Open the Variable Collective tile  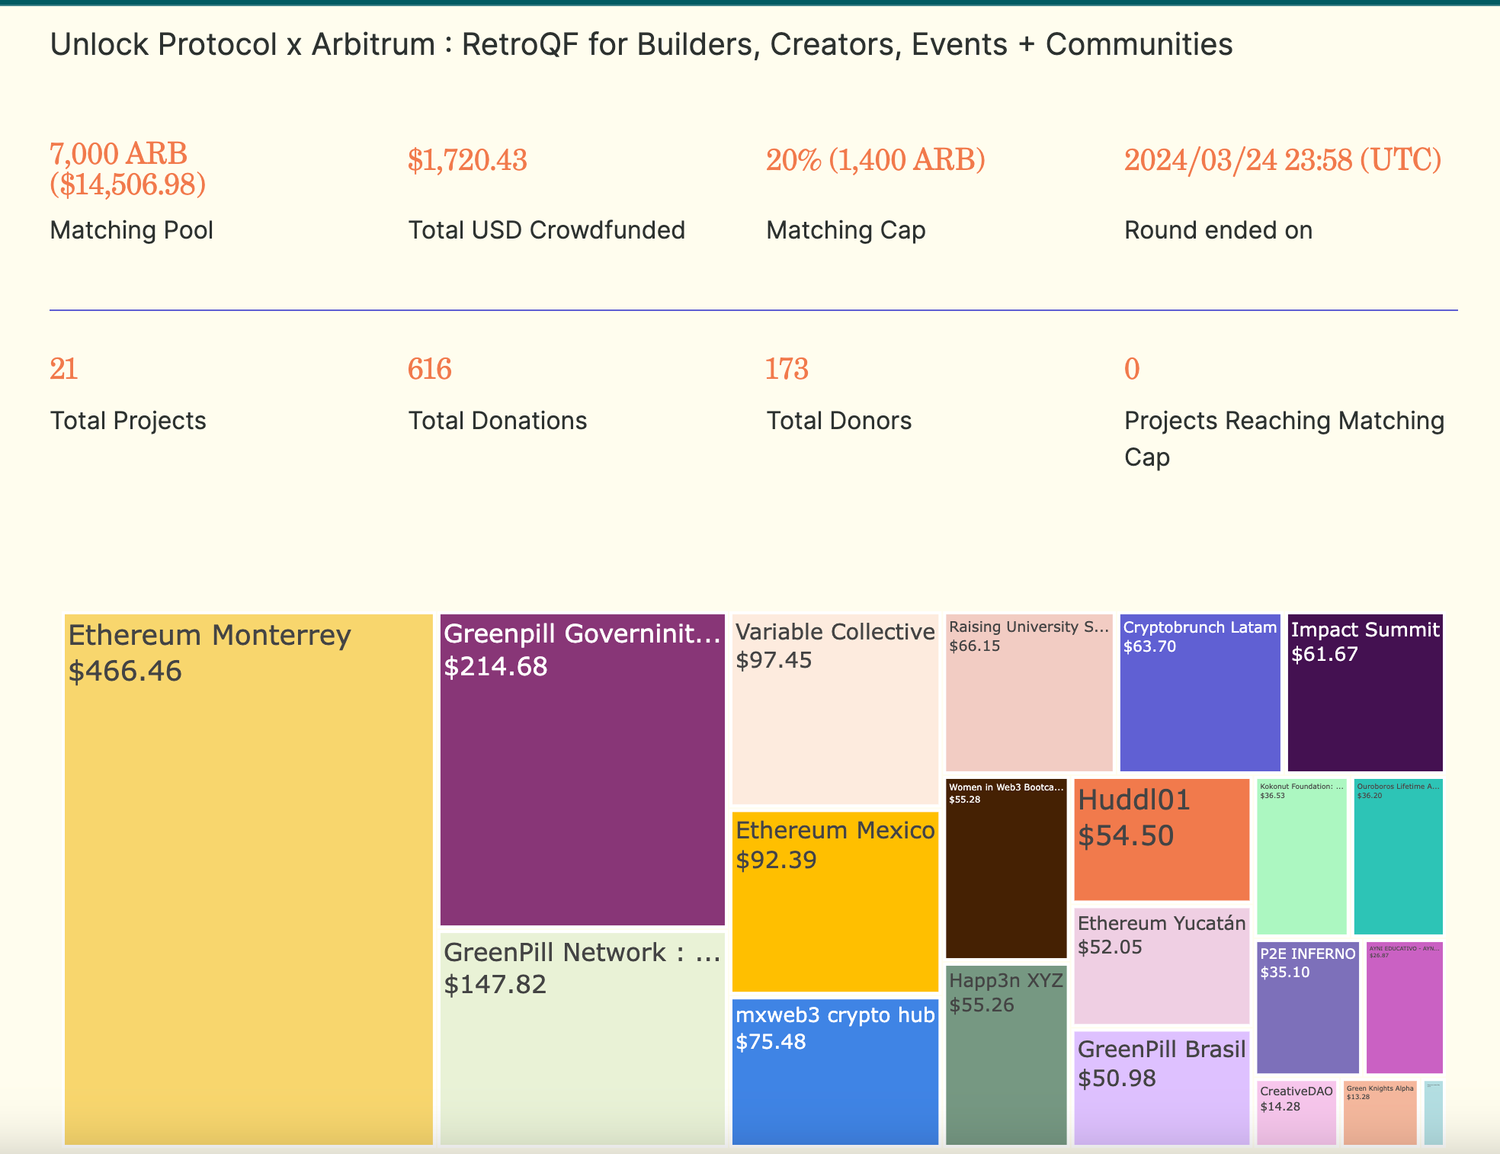tap(835, 709)
